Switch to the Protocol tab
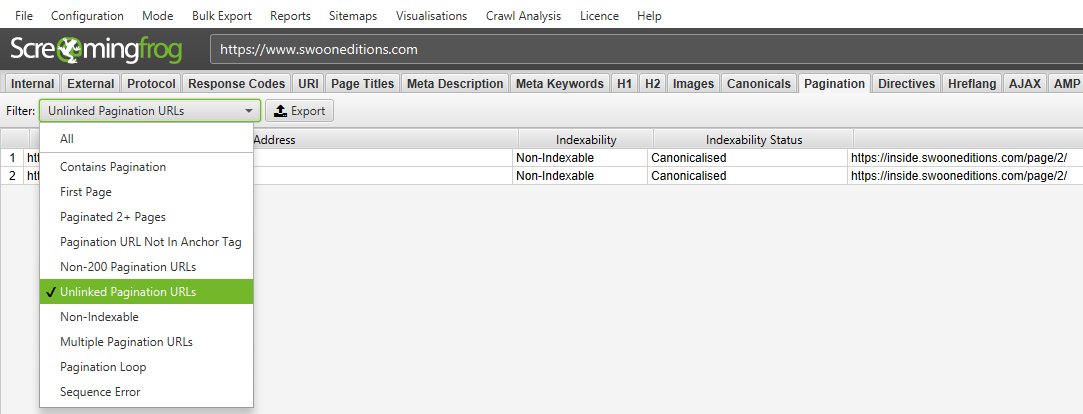Viewport: 1083px width, 414px height. click(x=151, y=84)
